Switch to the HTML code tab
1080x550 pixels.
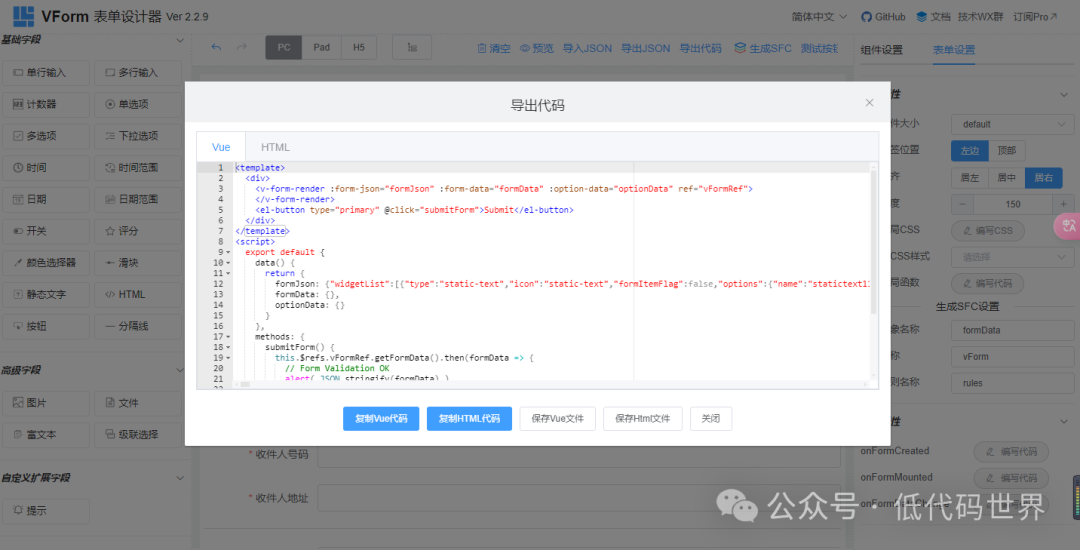tap(275, 147)
